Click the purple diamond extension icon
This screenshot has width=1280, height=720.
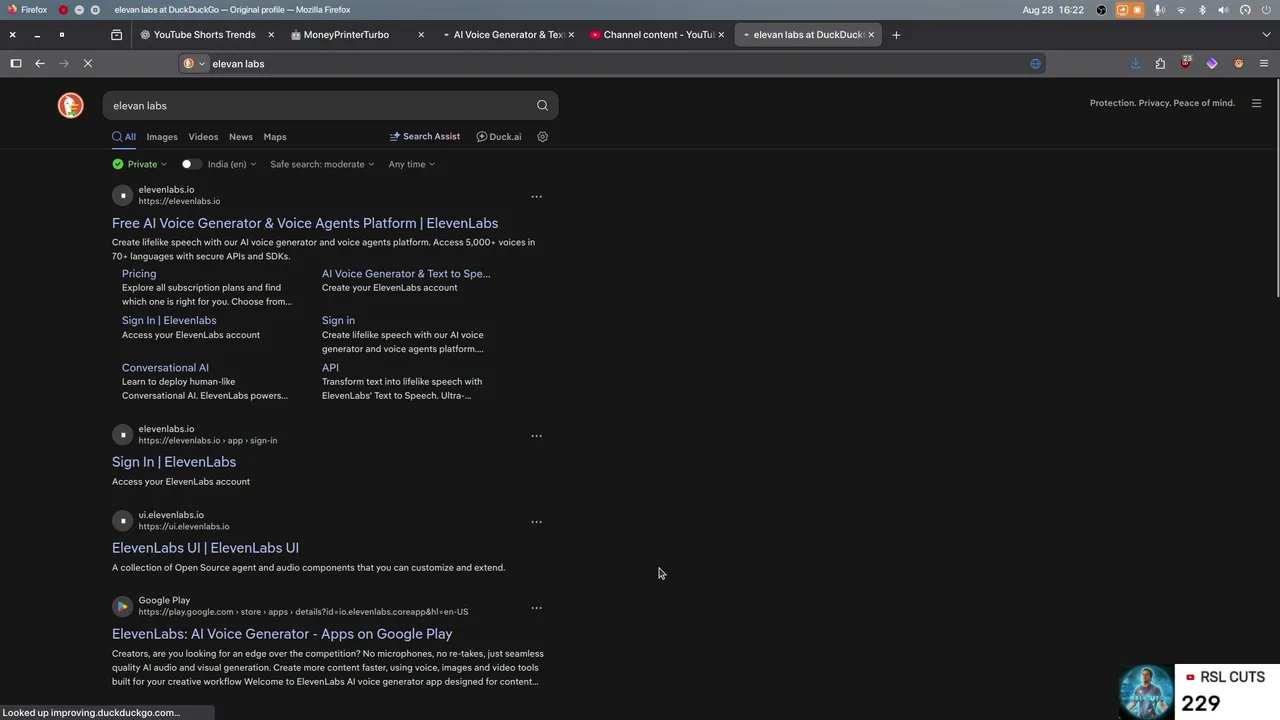pos(1212,63)
